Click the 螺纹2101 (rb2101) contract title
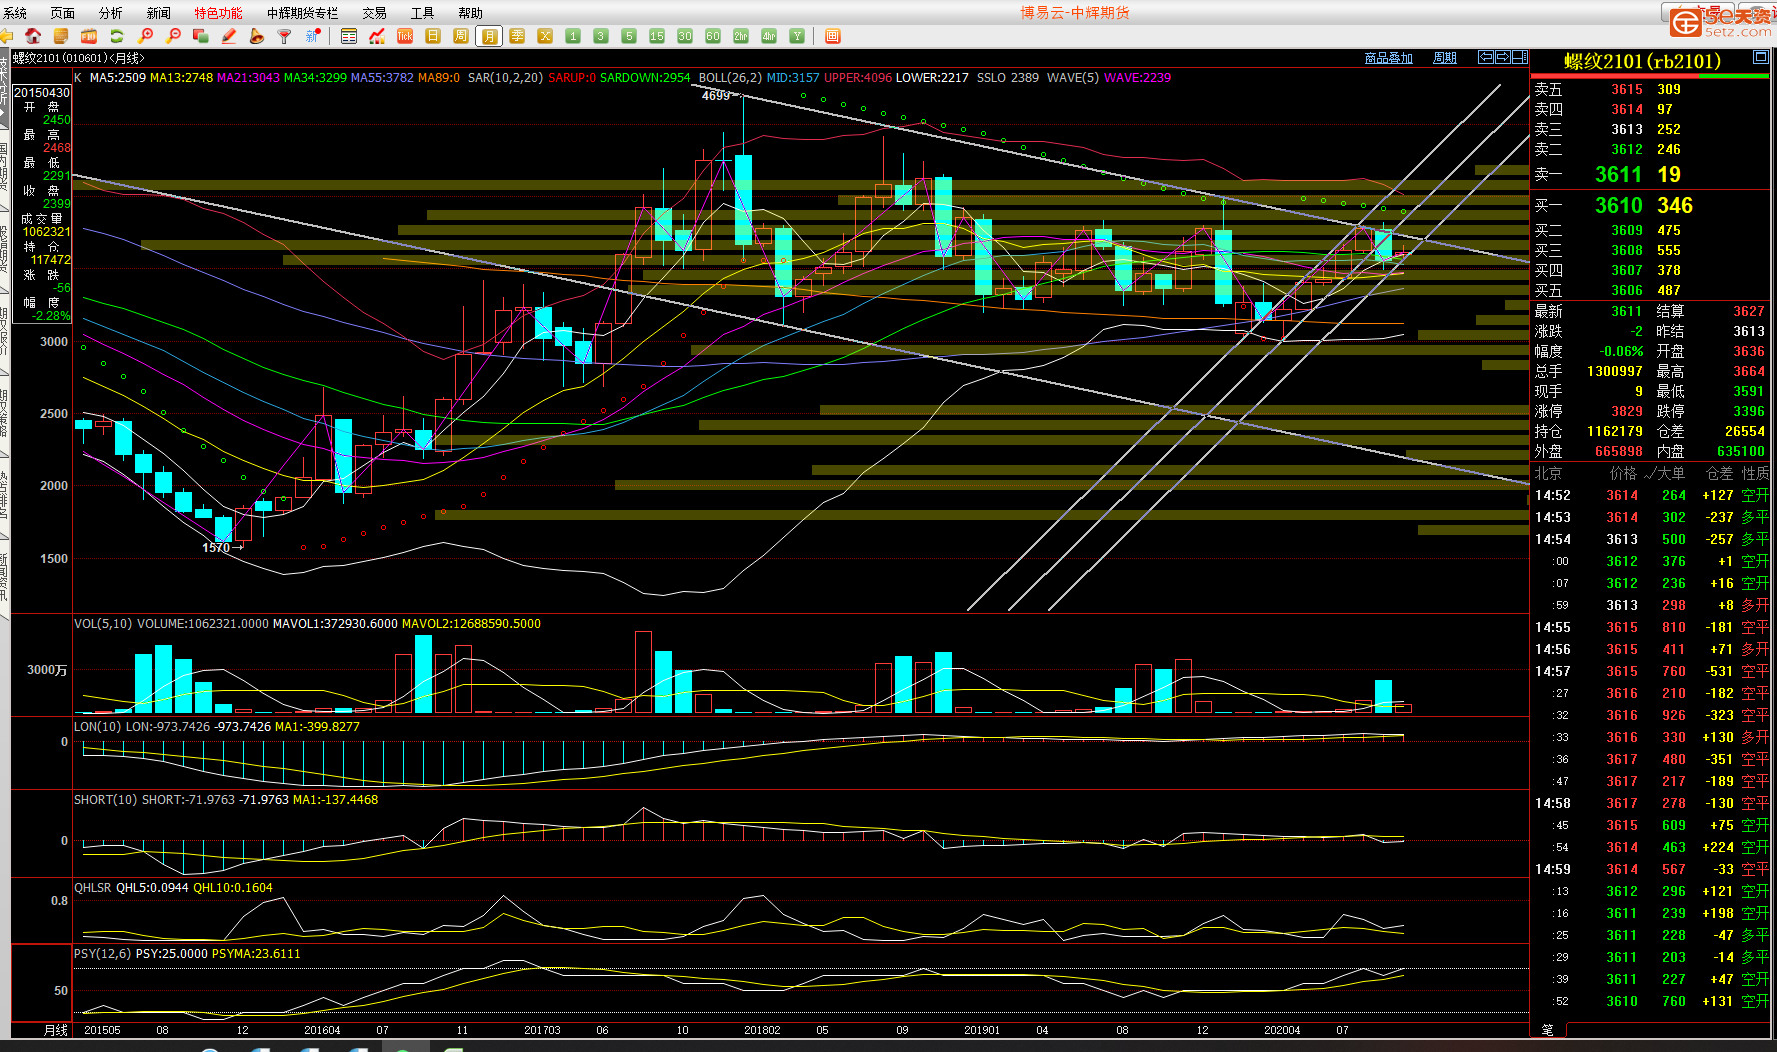The height and width of the screenshot is (1052, 1777). click(1643, 61)
